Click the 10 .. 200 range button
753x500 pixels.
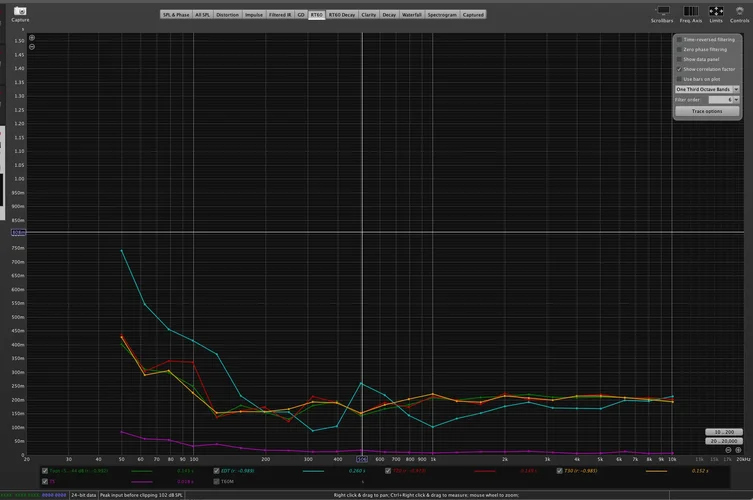coord(723,431)
